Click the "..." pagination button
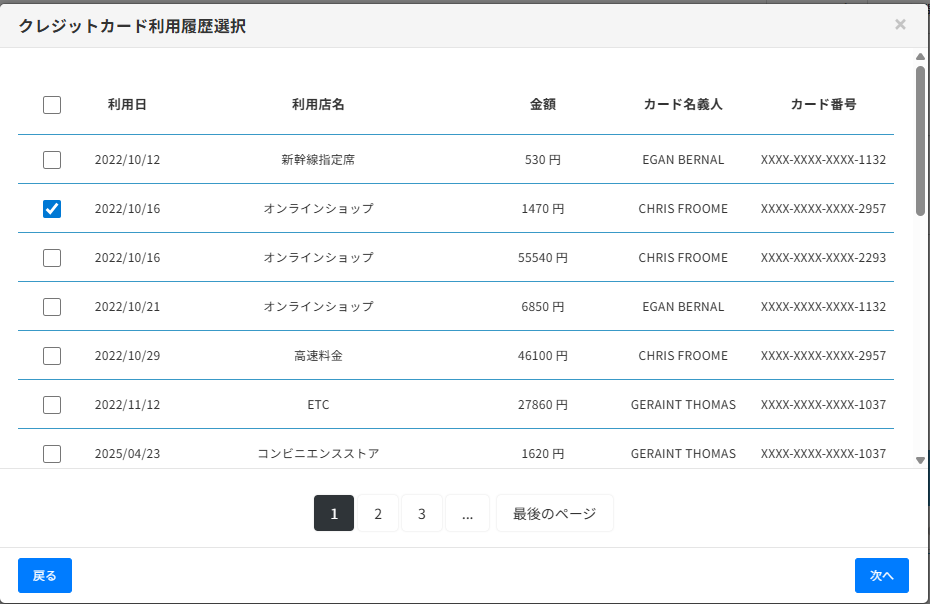930x604 pixels. (467, 513)
